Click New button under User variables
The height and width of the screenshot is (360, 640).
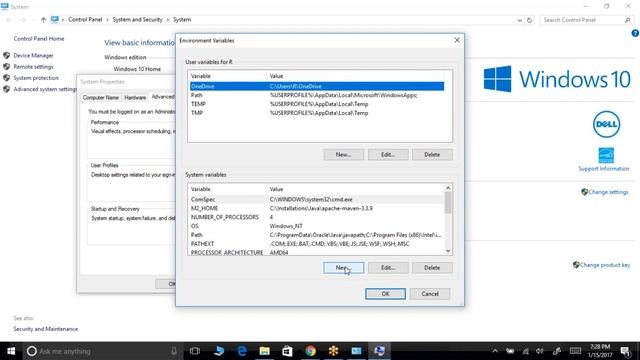click(x=343, y=155)
